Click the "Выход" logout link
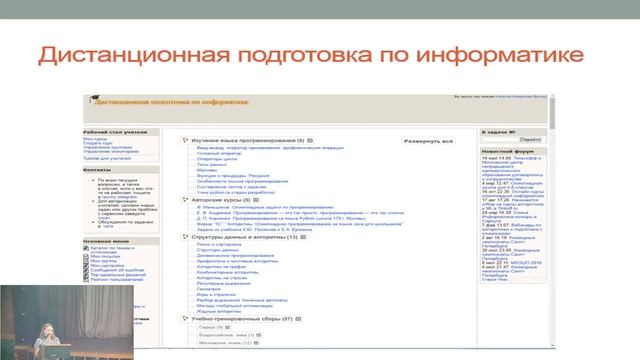 pyautogui.click(x=540, y=97)
